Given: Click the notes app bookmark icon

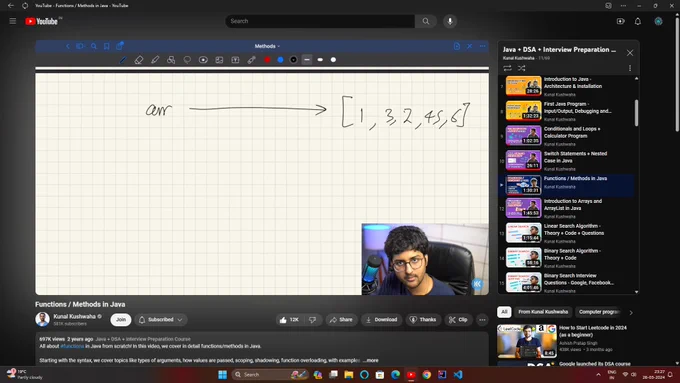Looking at the screenshot, I should pyautogui.click(x=107, y=46).
